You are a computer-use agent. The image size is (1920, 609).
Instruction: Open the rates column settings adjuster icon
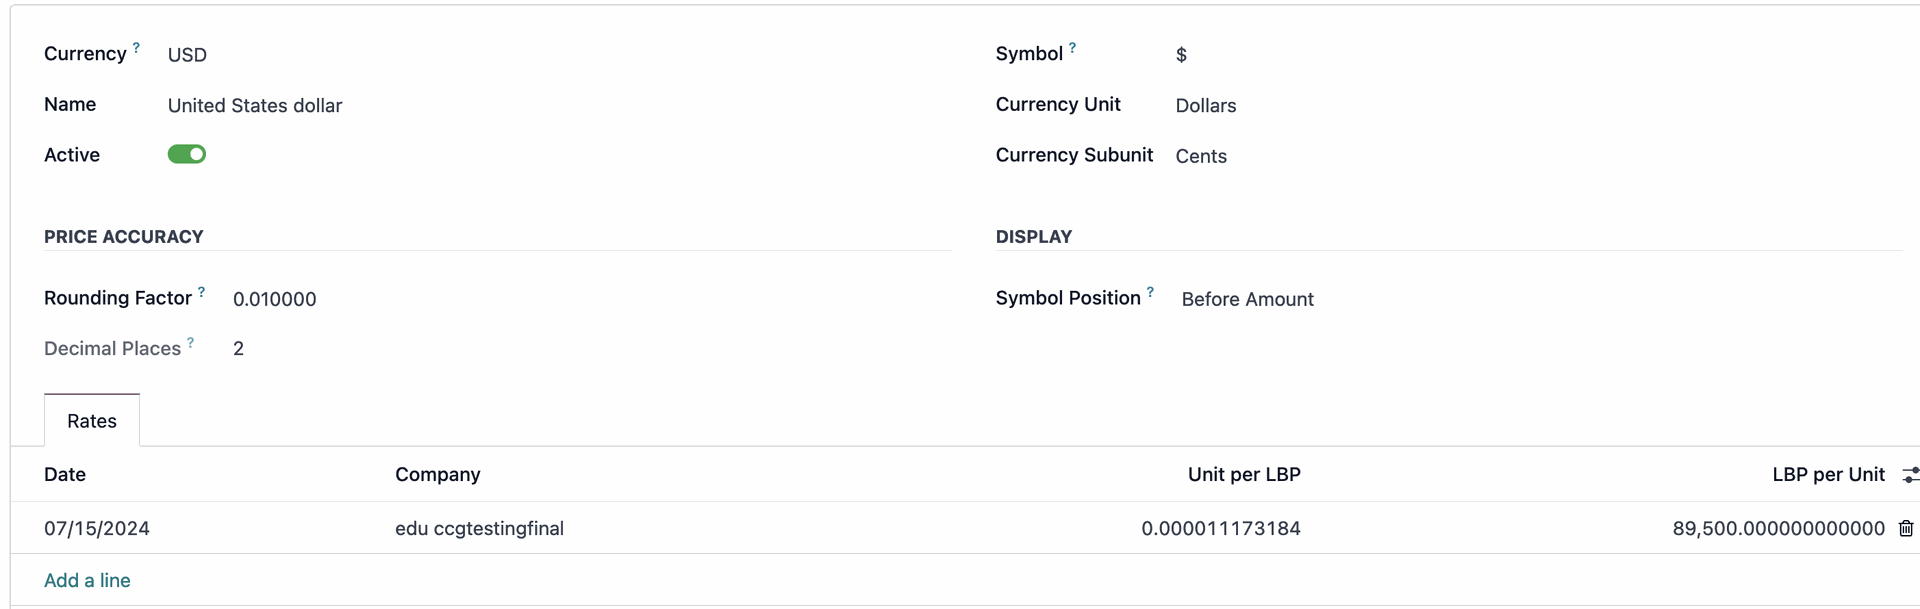(1910, 475)
